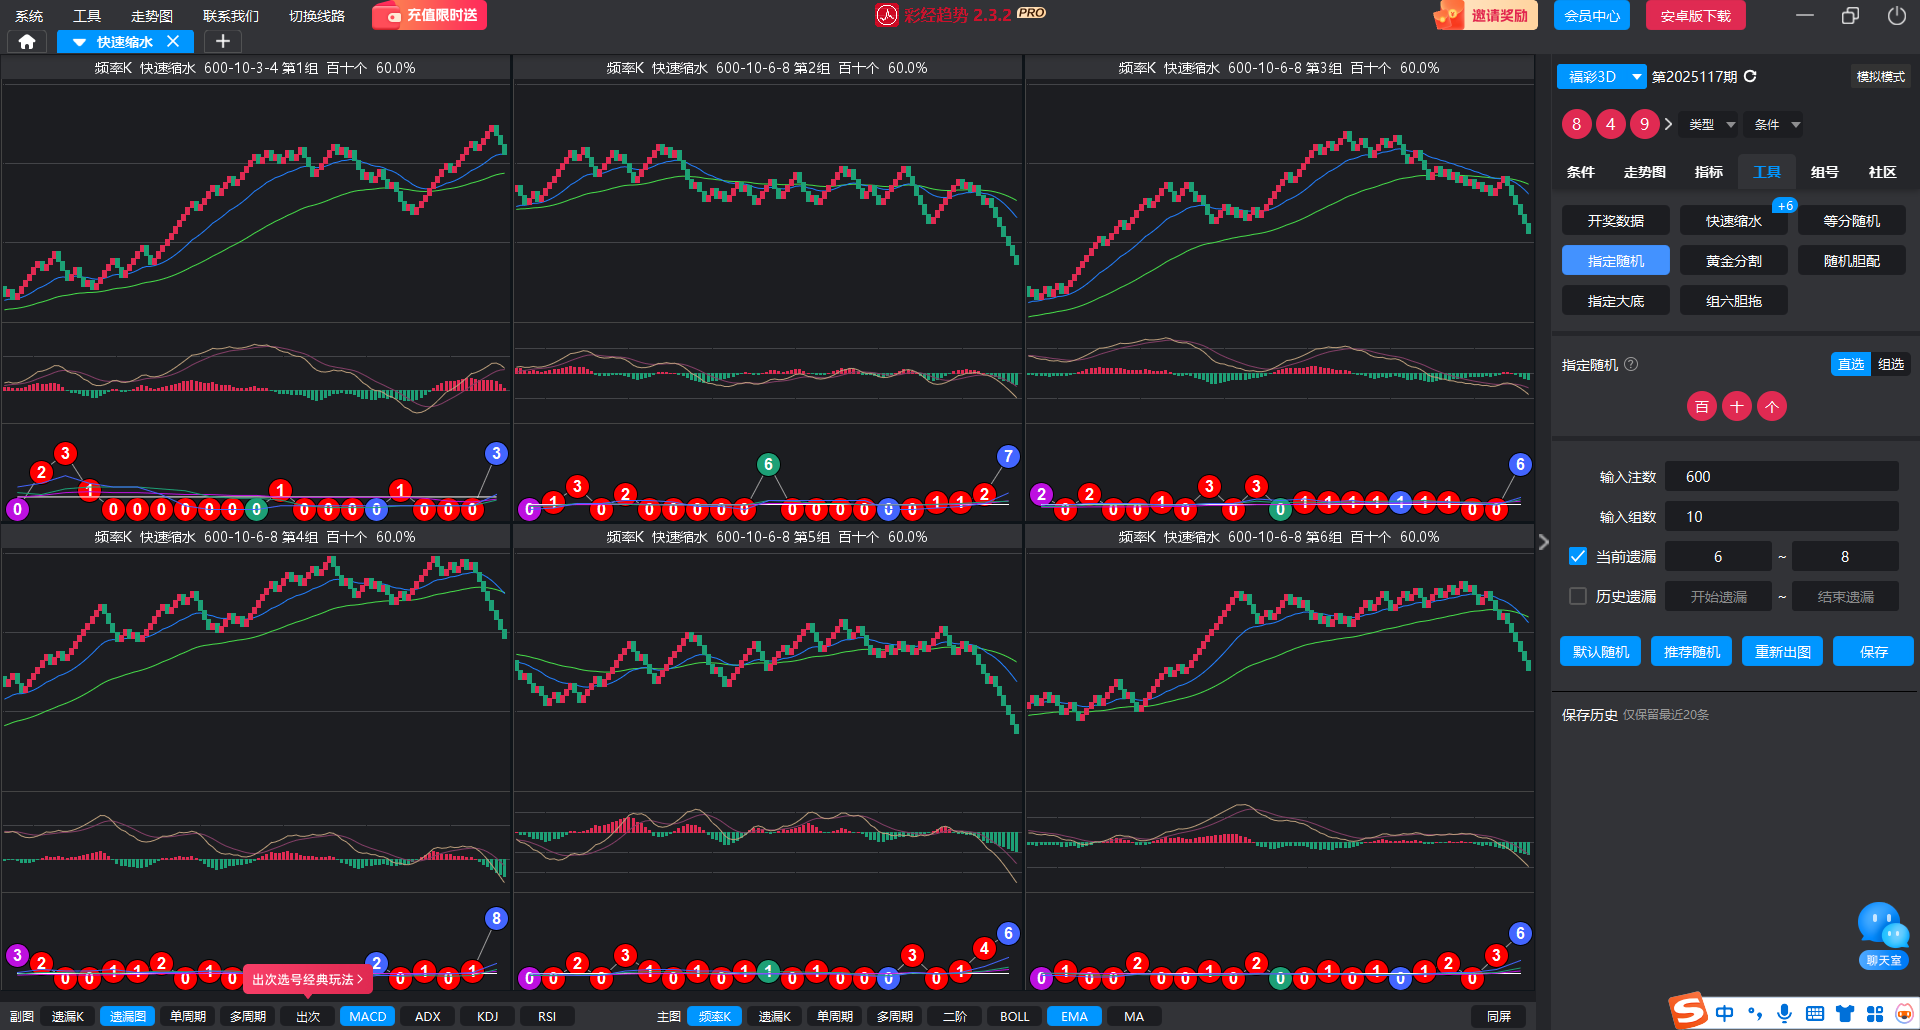
Task: Open the help icon beside 指定随机
Action: point(1631,364)
